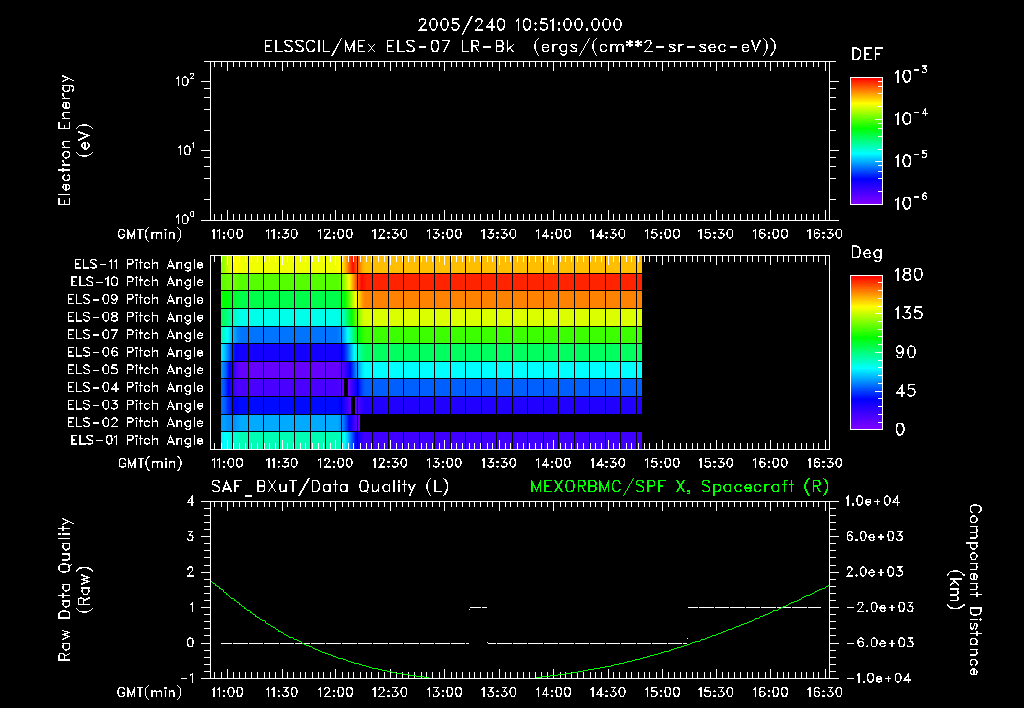Select the ELS-06 Pitch Angle row label
The width and height of the screenshot is (1024, 708).
tap(136, 352)
